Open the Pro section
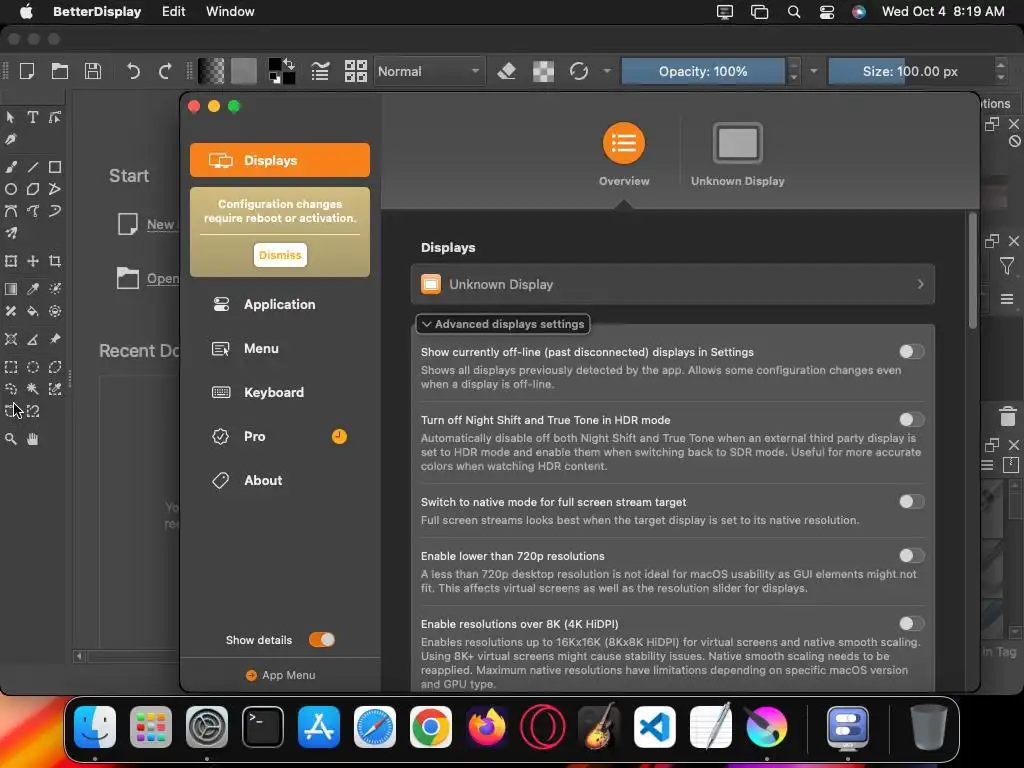 pos(280,436)
